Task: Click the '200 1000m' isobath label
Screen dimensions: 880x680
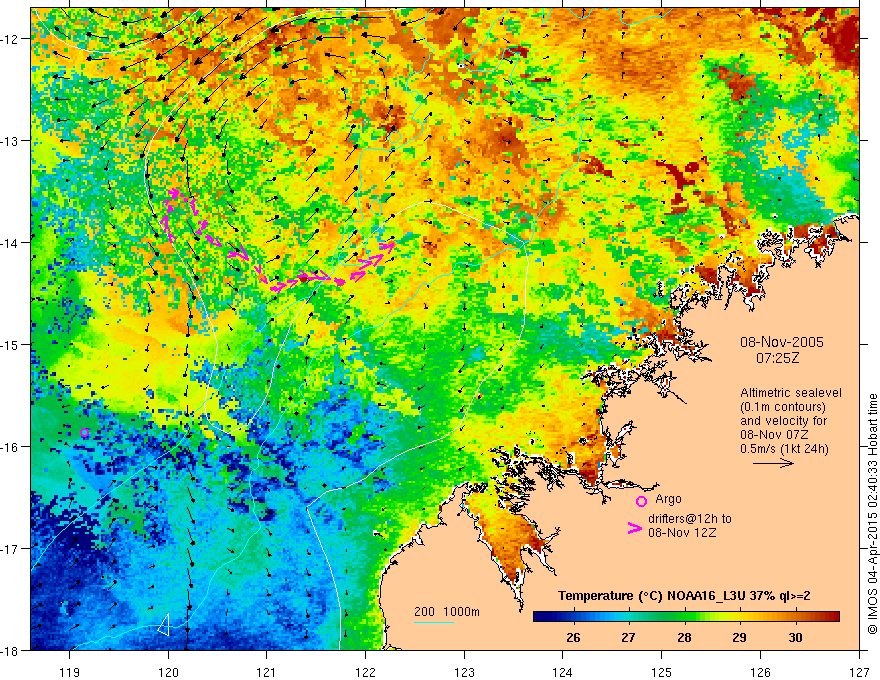Action: [447, 612]
